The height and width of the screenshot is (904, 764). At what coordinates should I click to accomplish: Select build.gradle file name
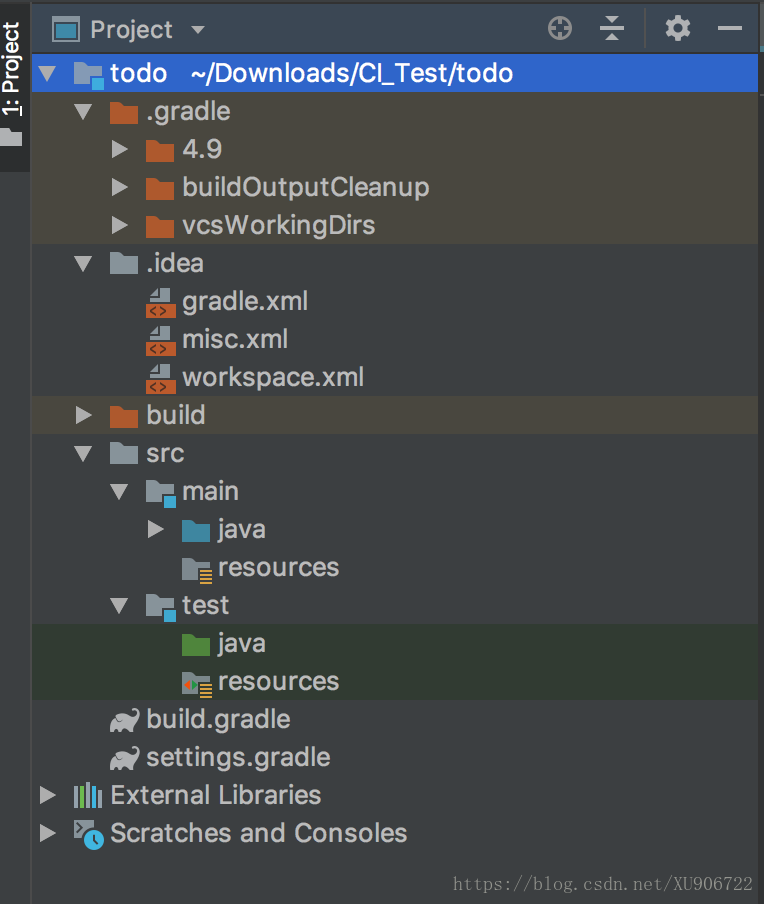point(218,720)
